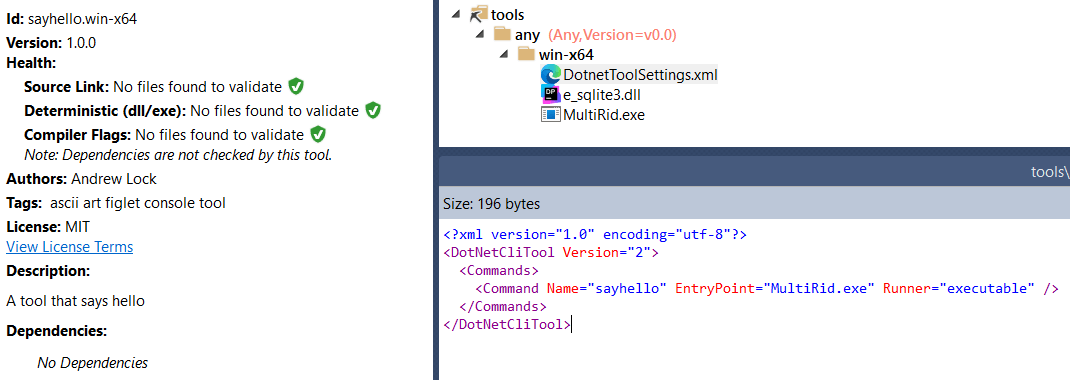Click the executable icon beside MultiRid.exe
The image size is (1070, 380).
coord(550,115)
